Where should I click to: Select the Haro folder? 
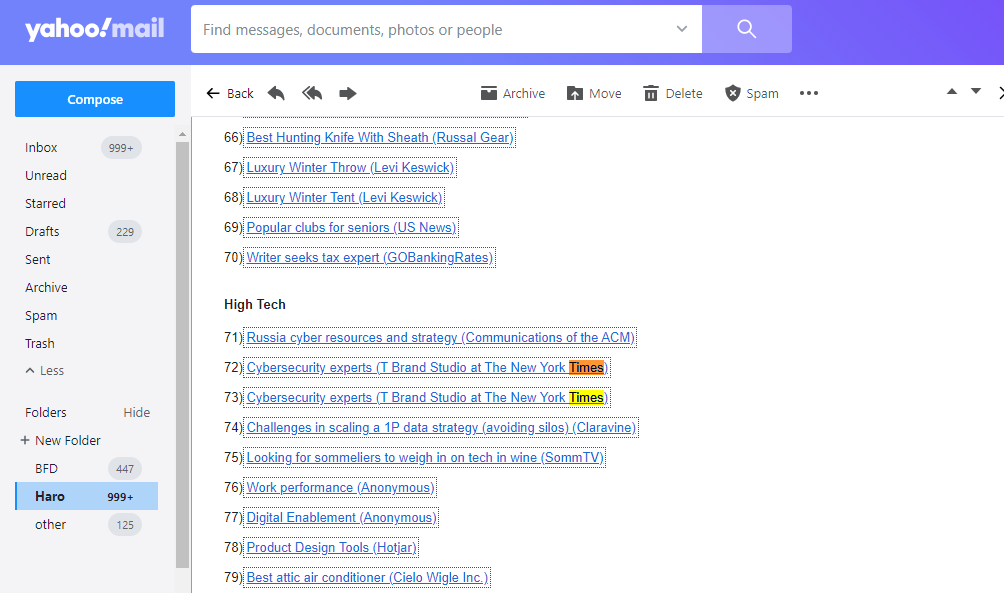coord(87,496)
